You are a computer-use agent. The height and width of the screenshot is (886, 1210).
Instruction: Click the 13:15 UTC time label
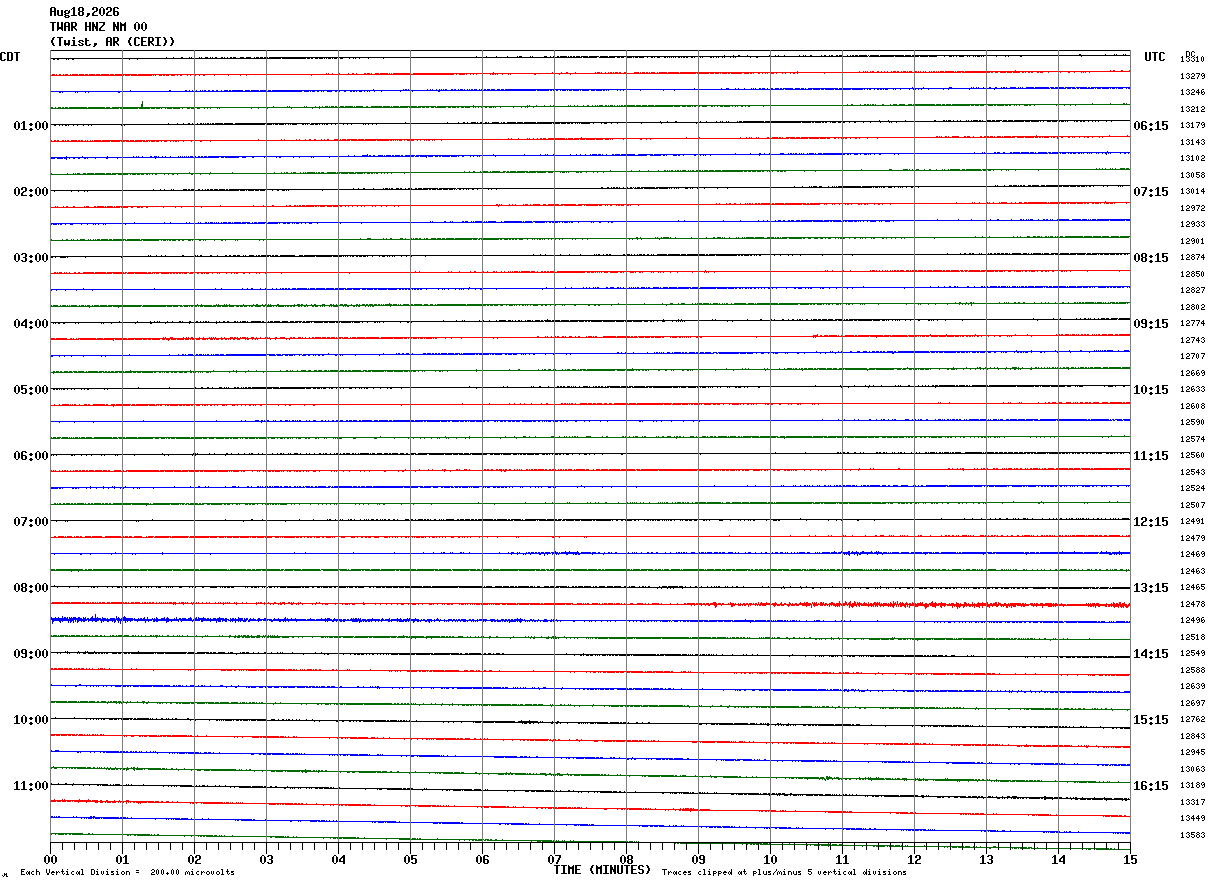[x=1150, y=588]
